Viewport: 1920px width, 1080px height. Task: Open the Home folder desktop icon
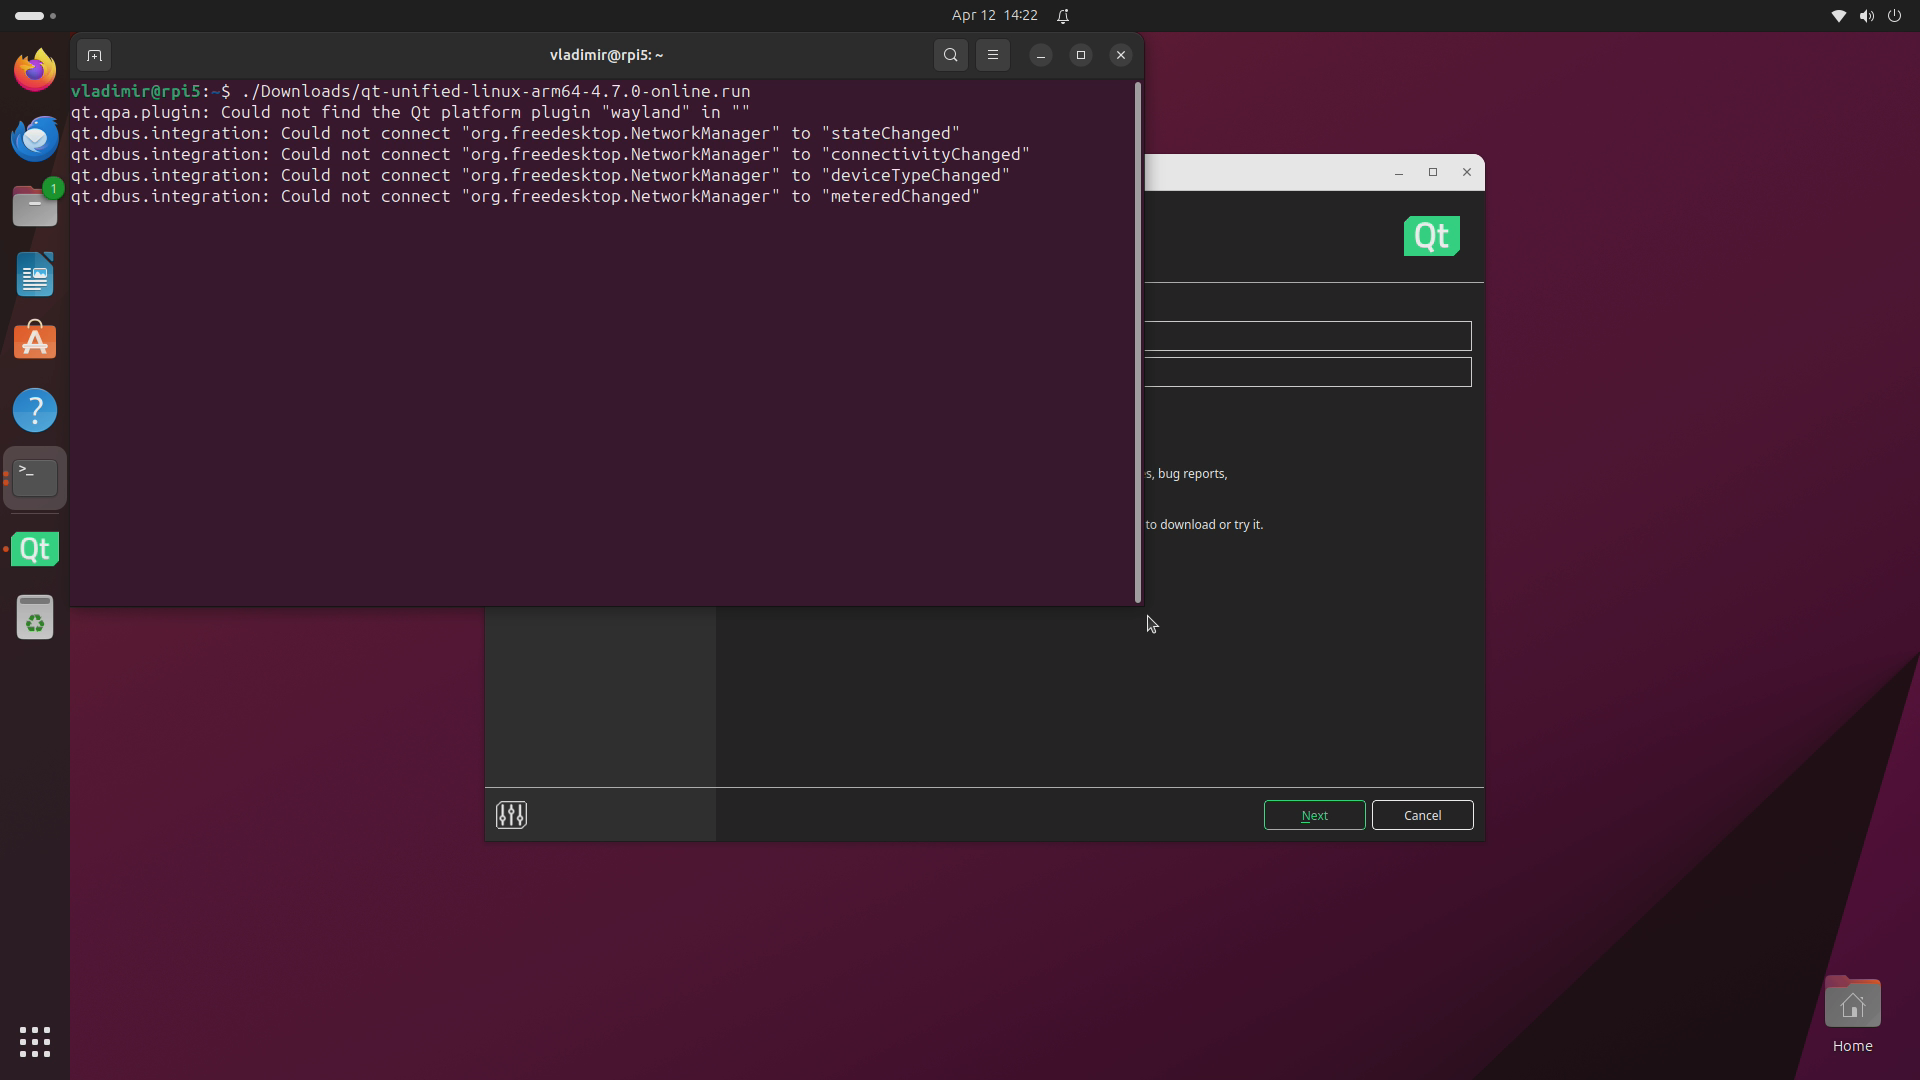1852,1015
